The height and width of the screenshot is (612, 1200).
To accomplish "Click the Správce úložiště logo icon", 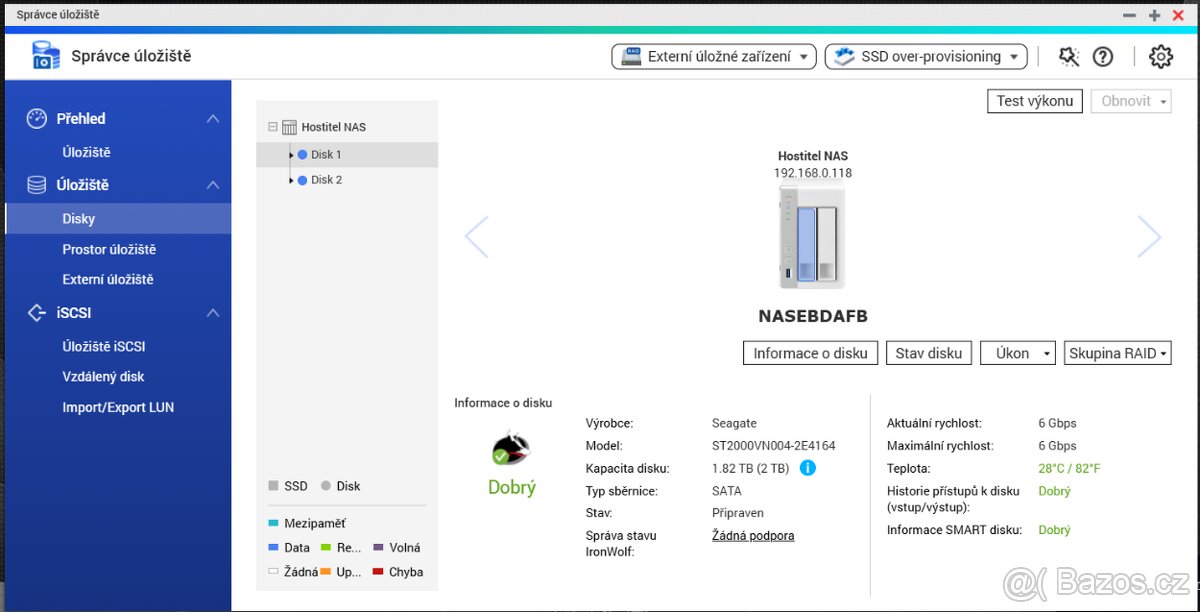I will [45, 56].
